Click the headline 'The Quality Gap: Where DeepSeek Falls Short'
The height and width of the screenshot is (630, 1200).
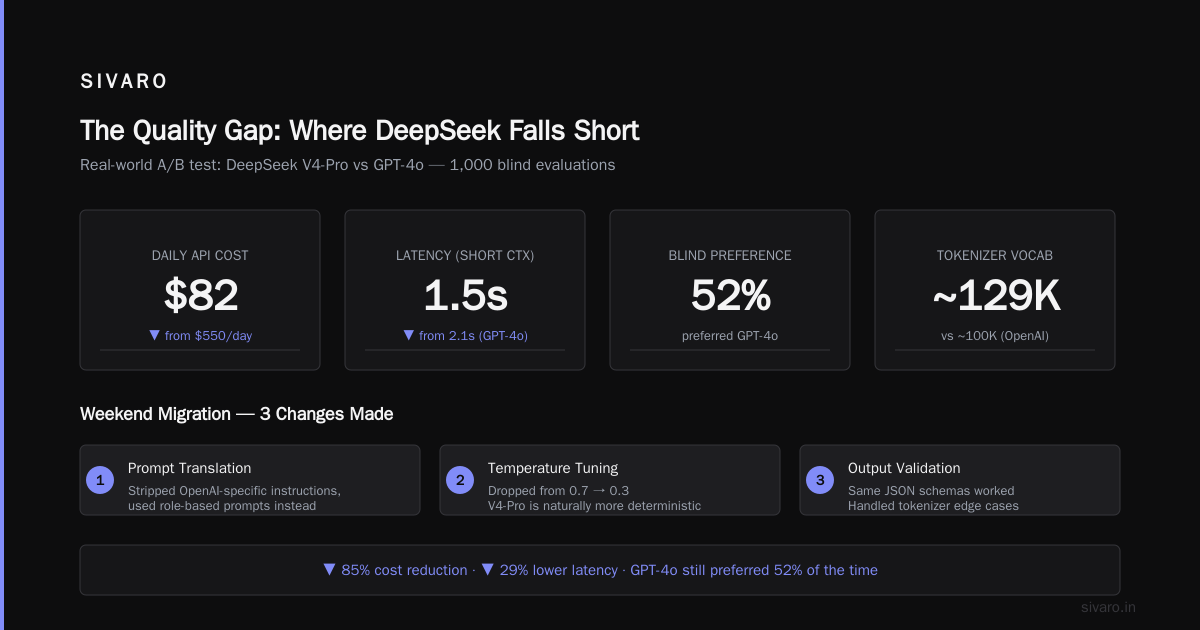(x=359, y=131)
